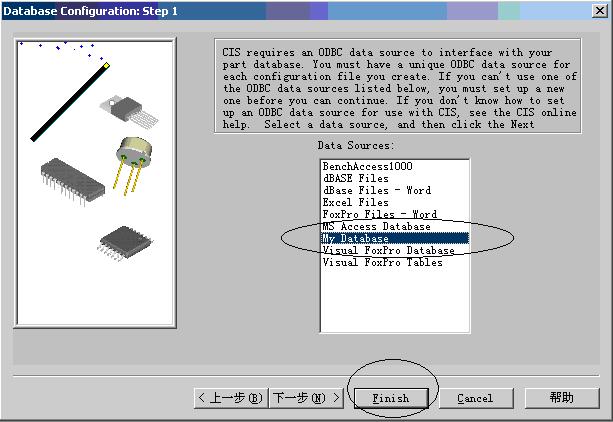Select dBase Files - Word entry
Viewport: 613px width, 422px height.
pos(395,190)
